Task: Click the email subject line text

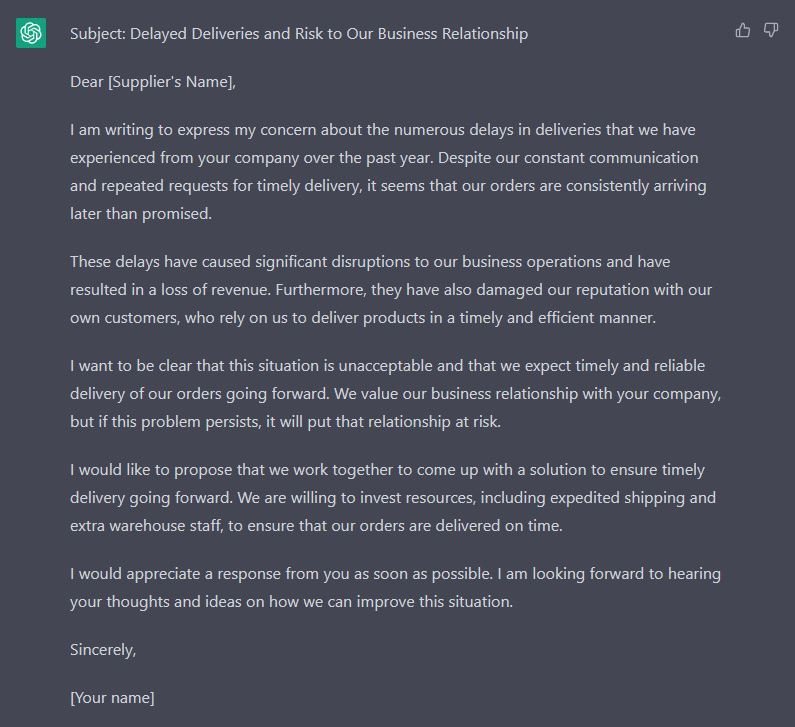Action: [299, 34]
